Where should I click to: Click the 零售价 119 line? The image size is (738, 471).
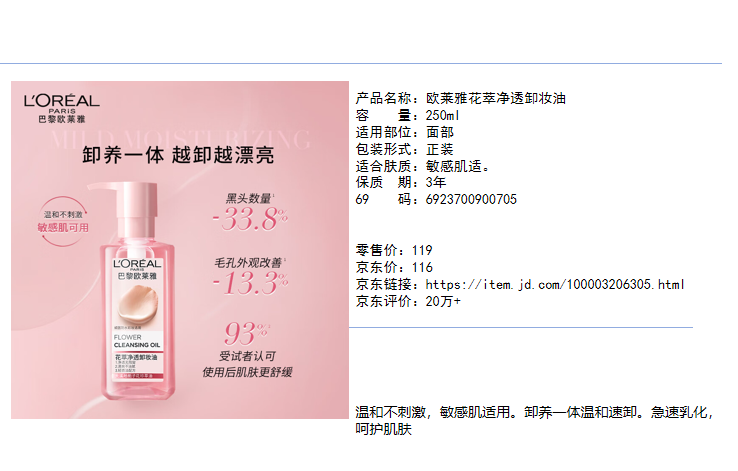click(394, 250)
